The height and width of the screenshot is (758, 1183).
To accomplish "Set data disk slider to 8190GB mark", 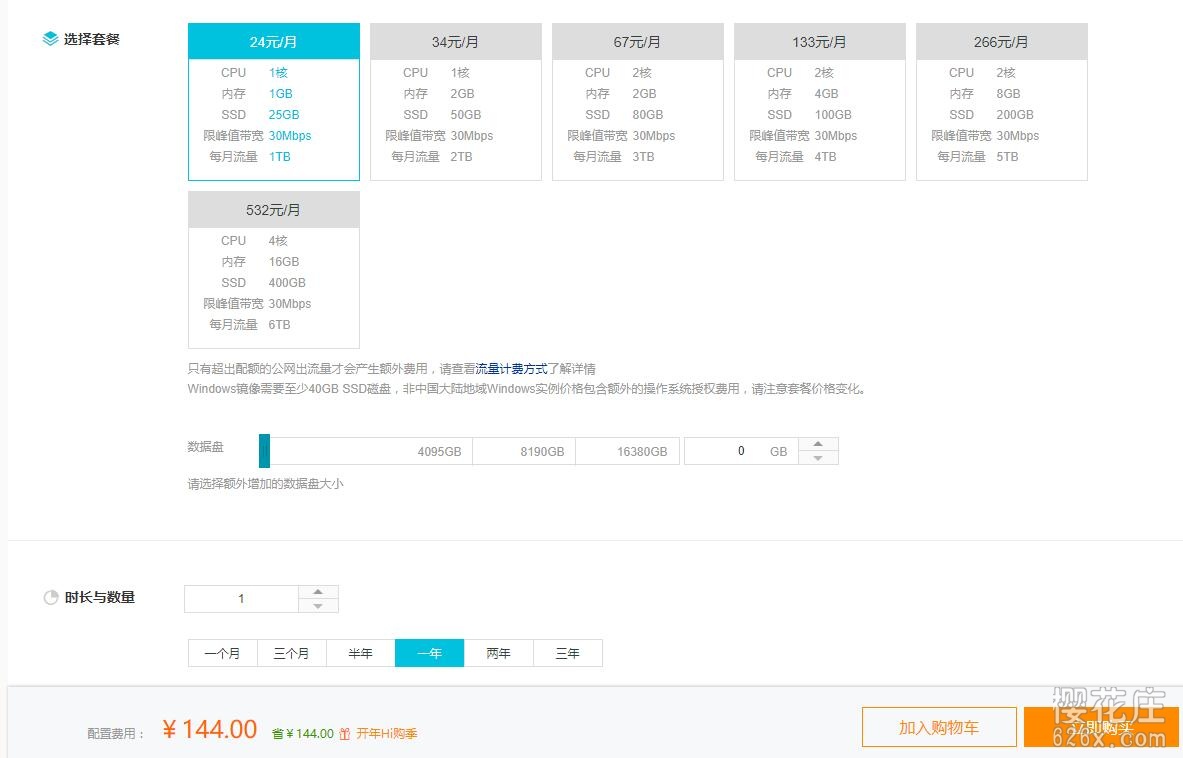I will (542, 452).
